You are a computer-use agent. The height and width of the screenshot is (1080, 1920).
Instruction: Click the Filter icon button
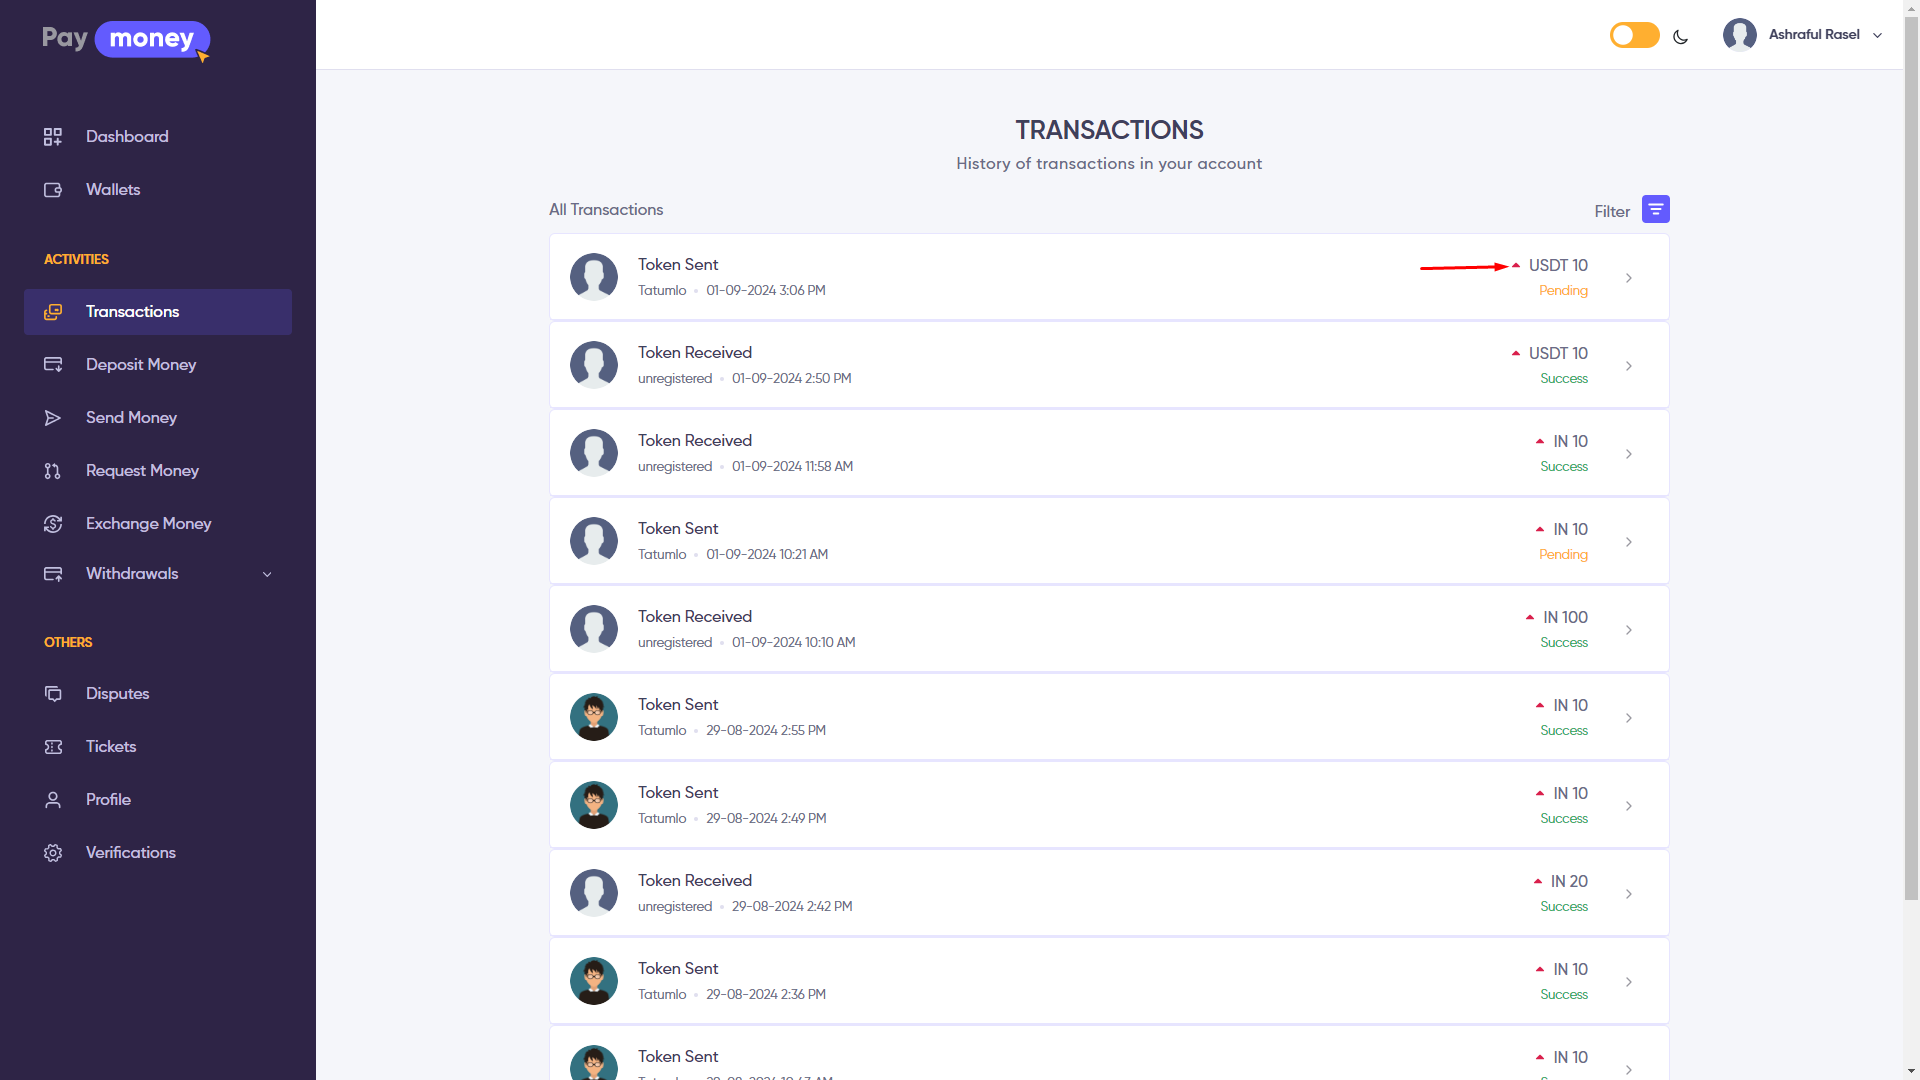(x=1655, y=210)
